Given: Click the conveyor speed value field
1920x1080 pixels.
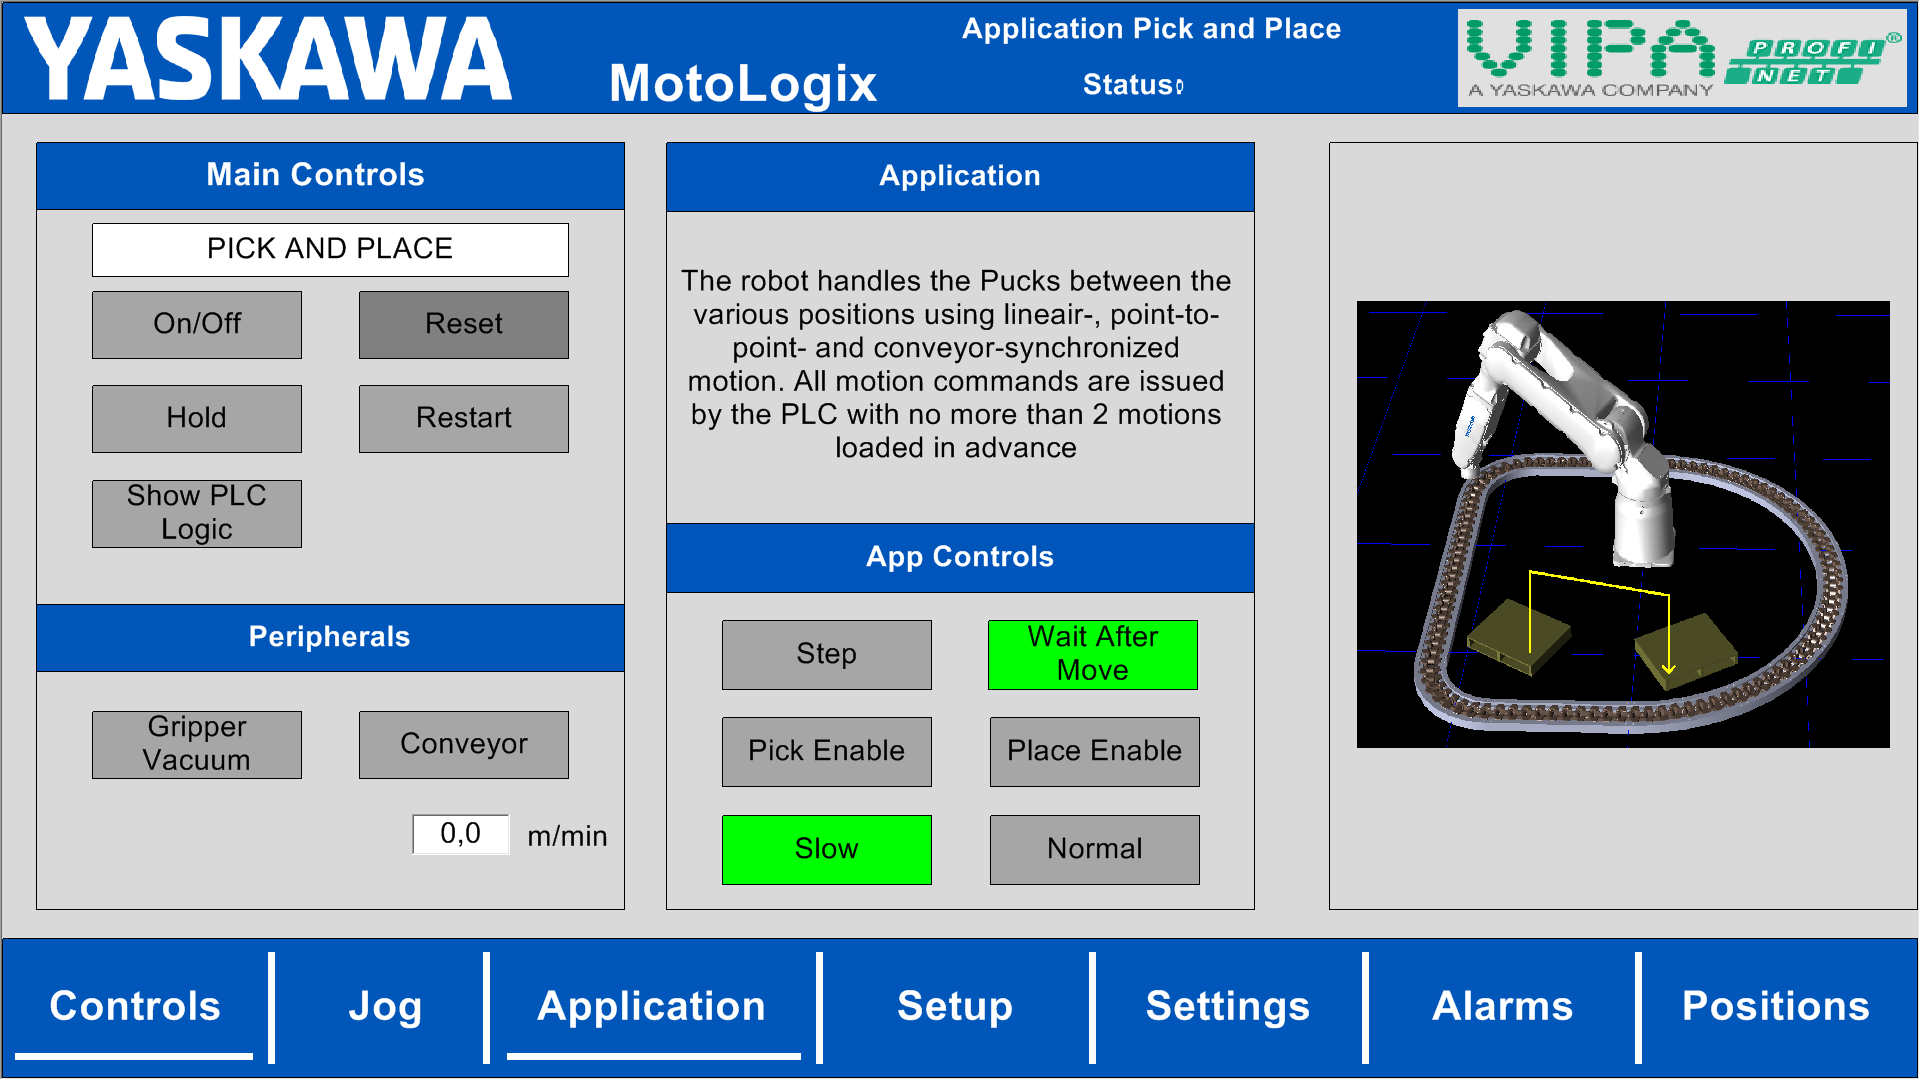Looking at the screenshot, I should [461, 834].
